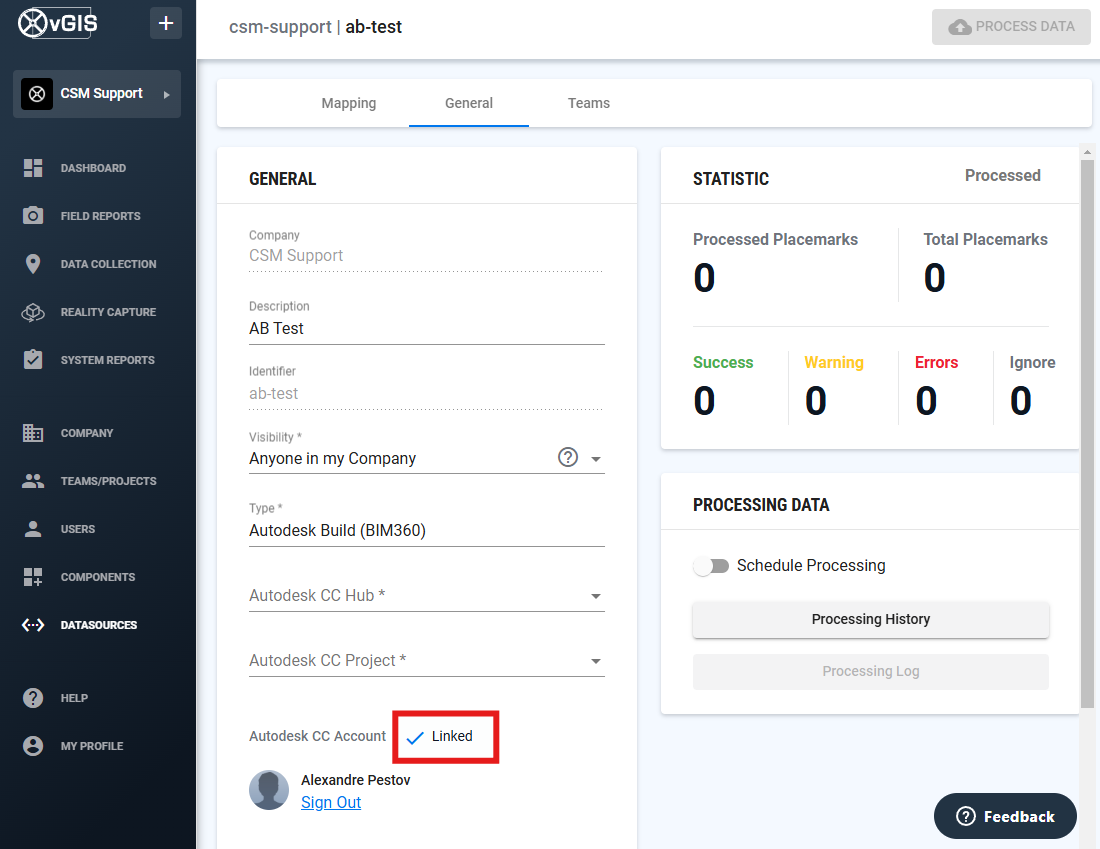Click the Total Placemarks label

(x=985, y=239)
